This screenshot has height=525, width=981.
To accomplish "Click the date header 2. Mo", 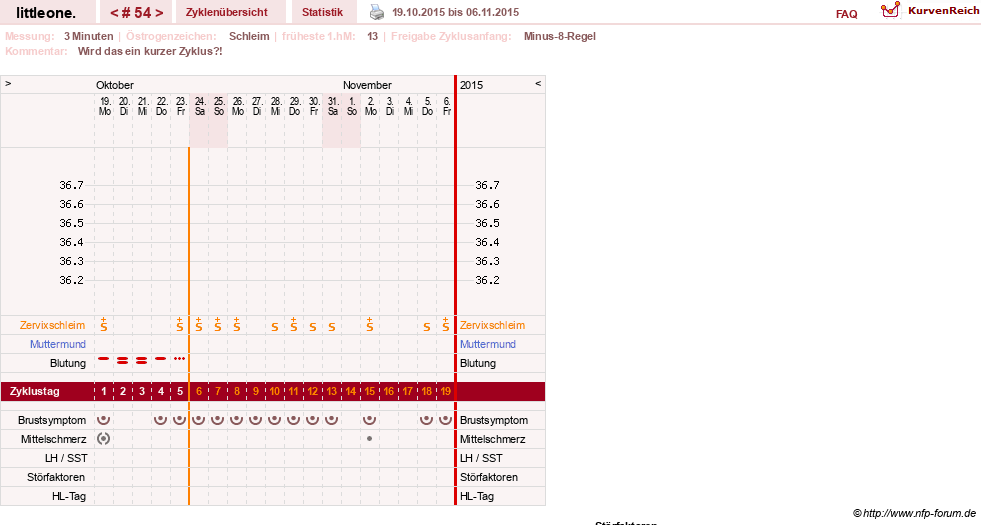I will tap(370, 106).
